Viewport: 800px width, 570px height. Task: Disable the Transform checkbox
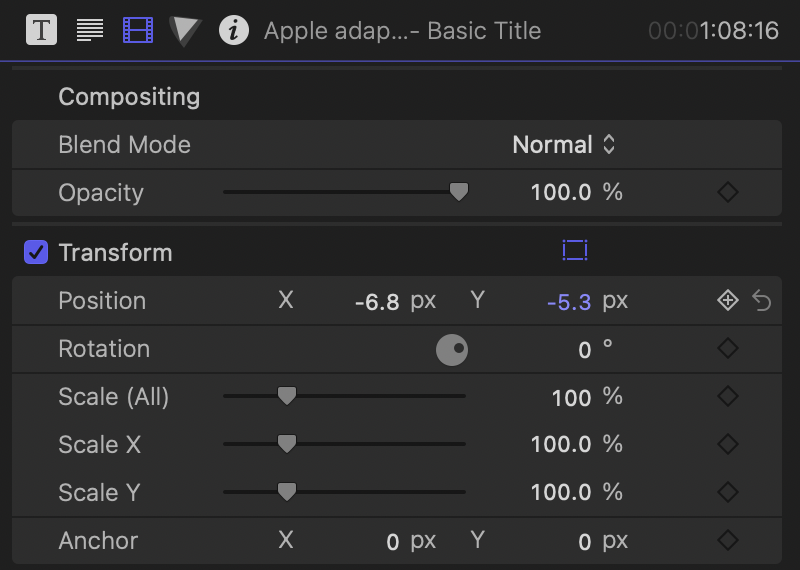point(36,252)
